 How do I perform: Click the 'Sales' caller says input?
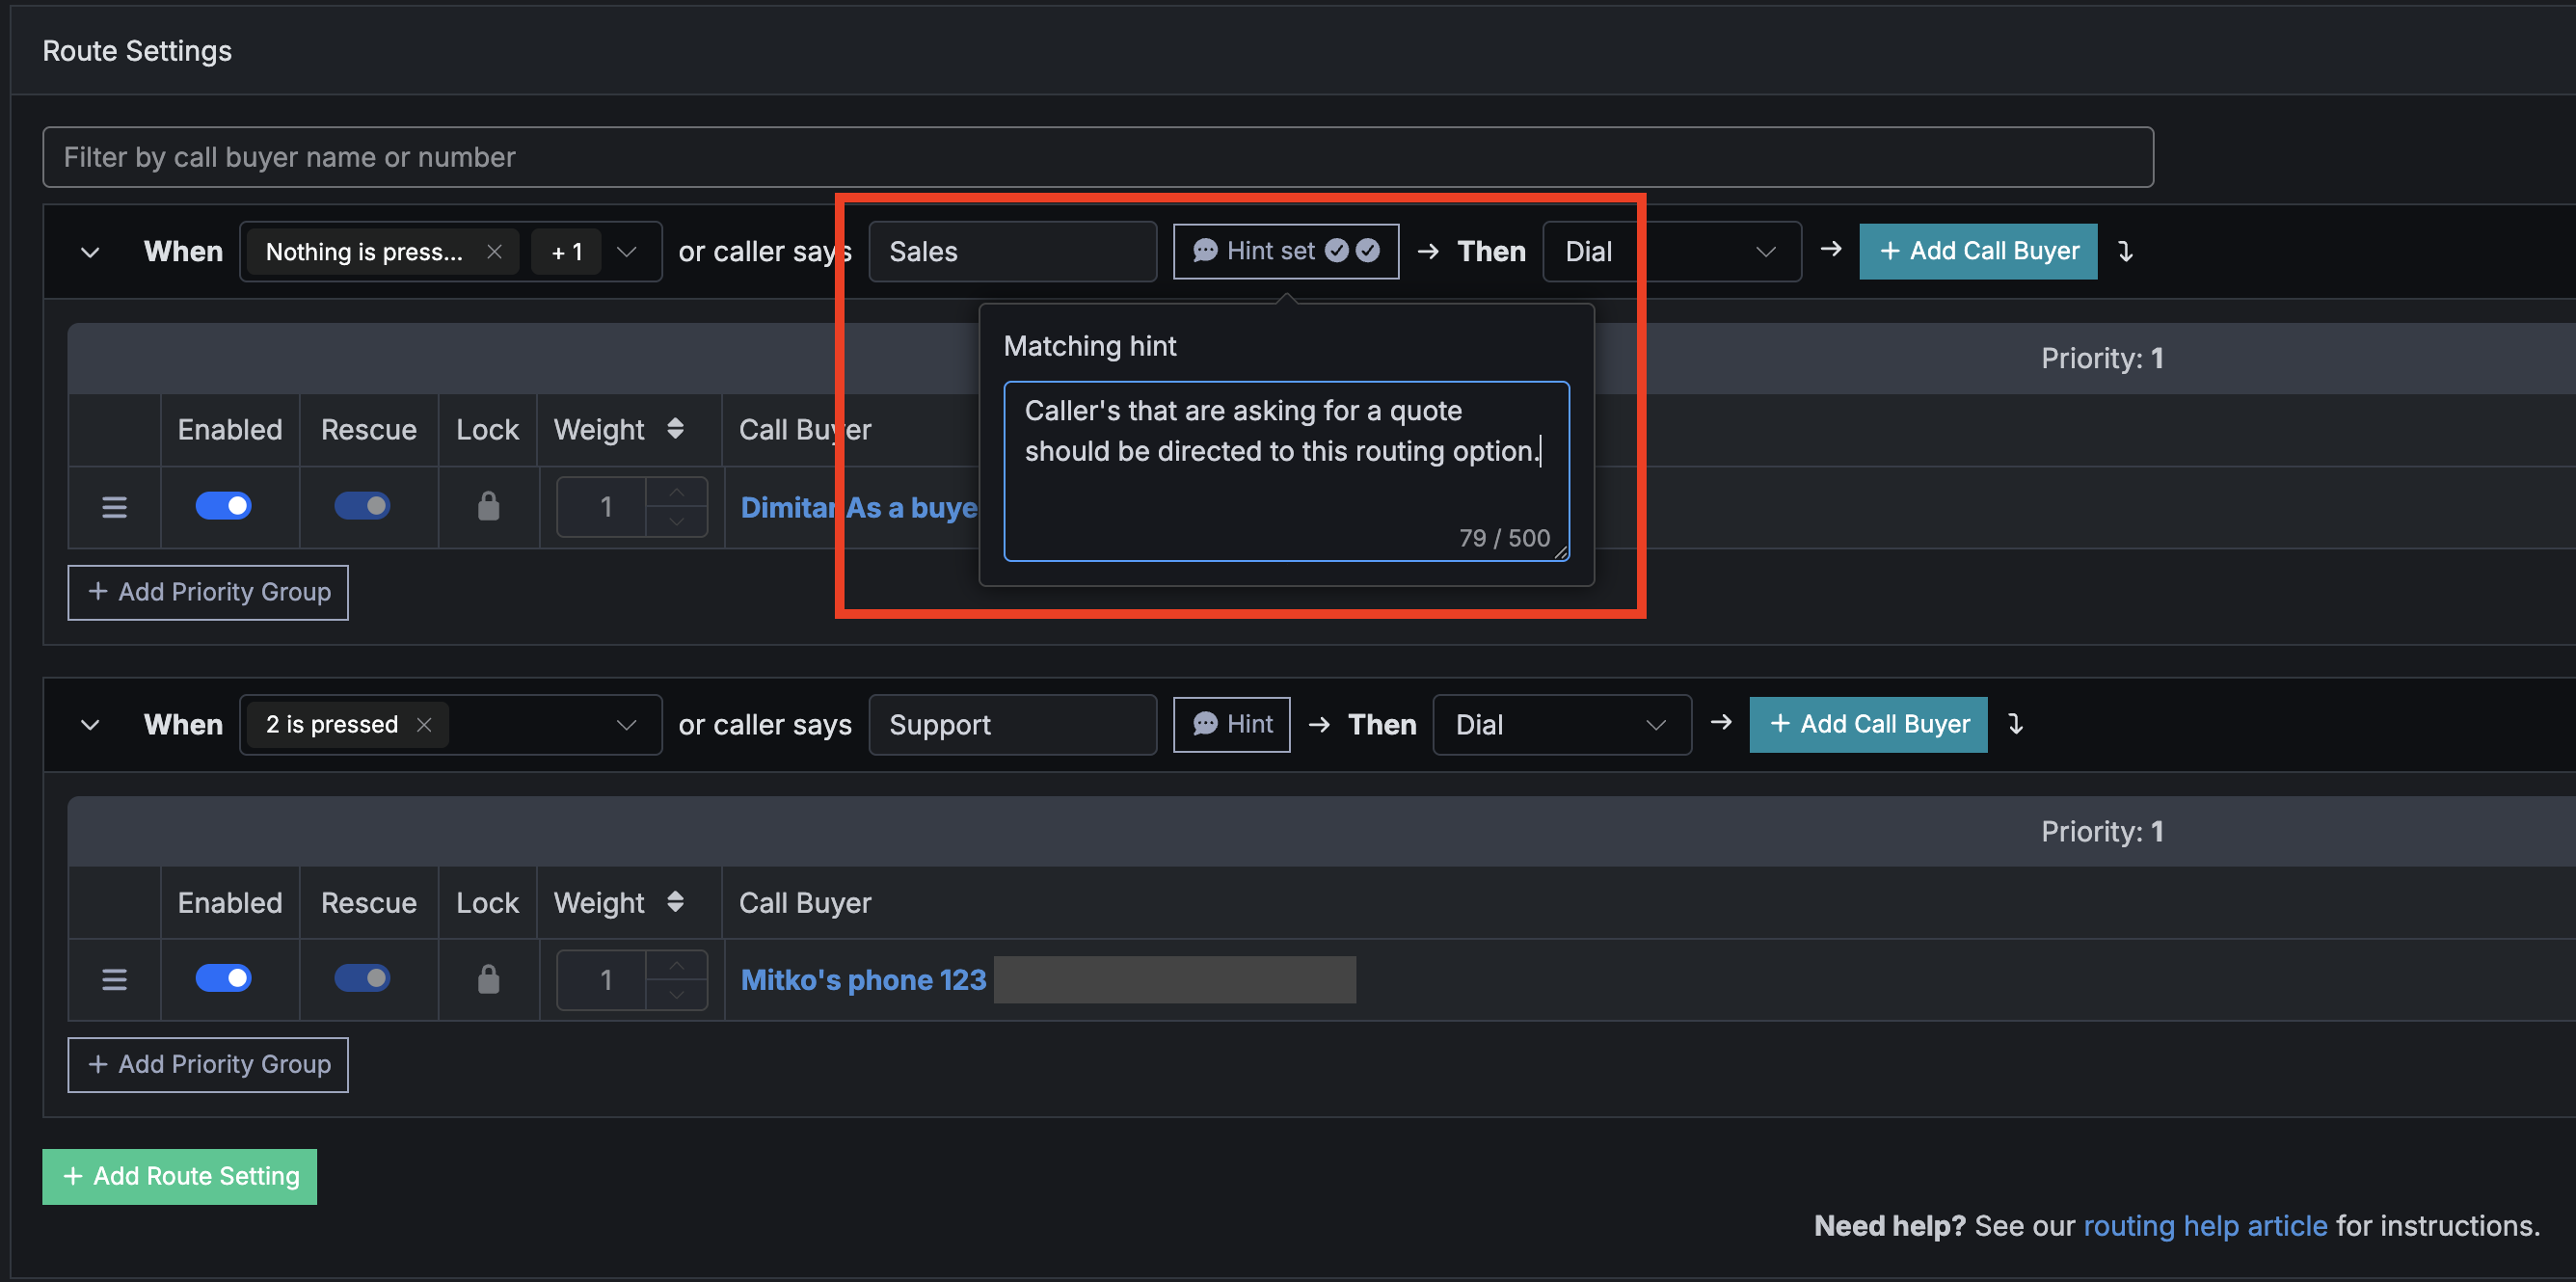(x=1012, y=252)
